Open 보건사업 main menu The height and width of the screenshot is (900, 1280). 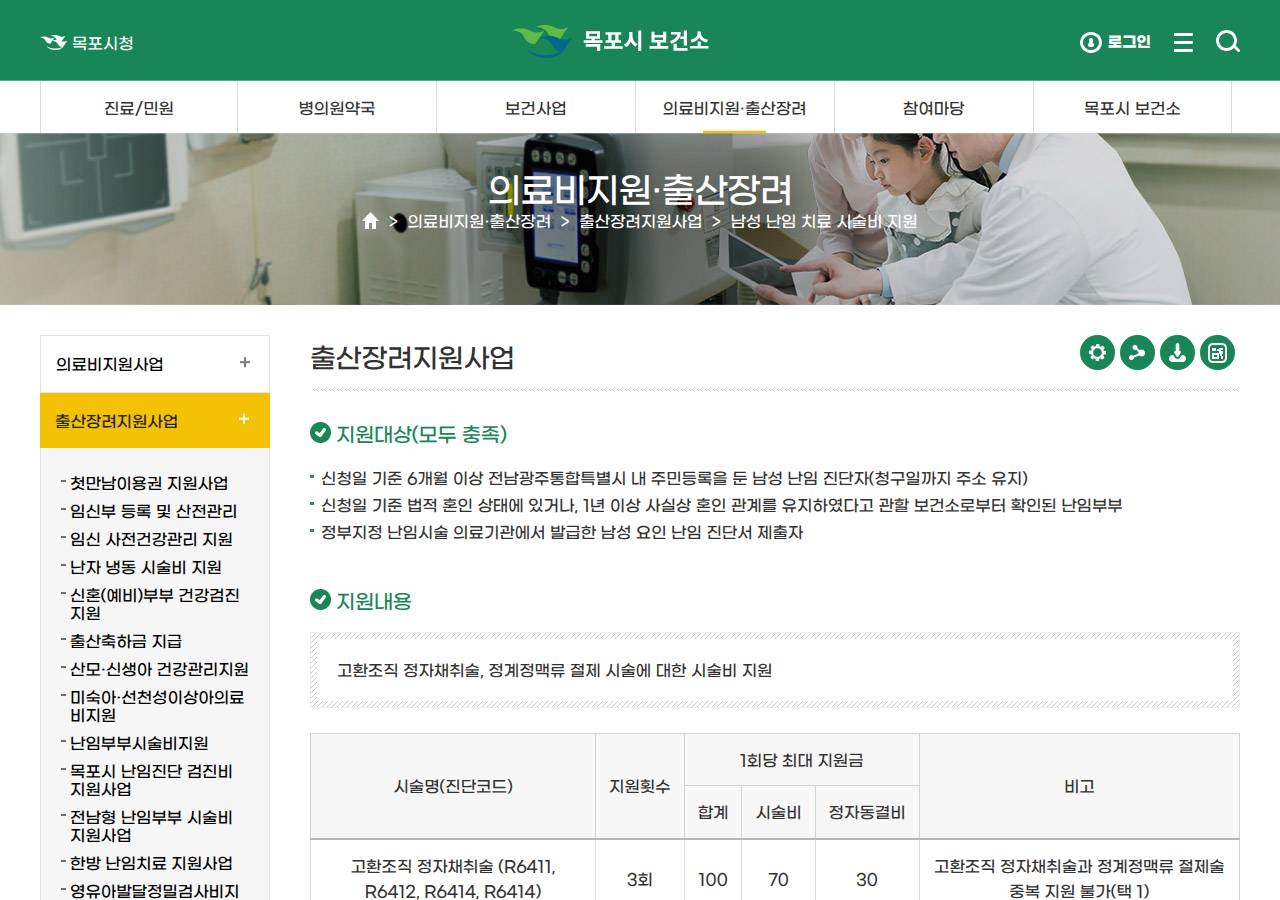pyautogui.click(x=536, y=108)
